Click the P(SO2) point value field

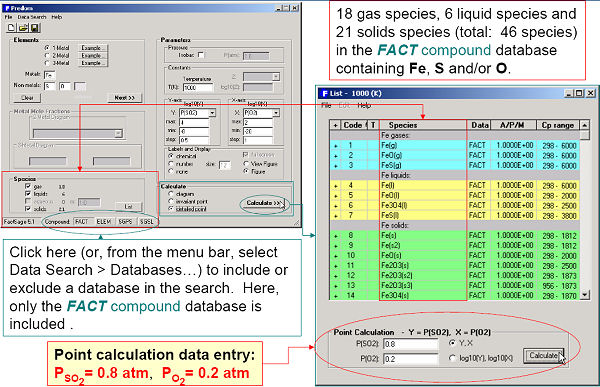410,344
